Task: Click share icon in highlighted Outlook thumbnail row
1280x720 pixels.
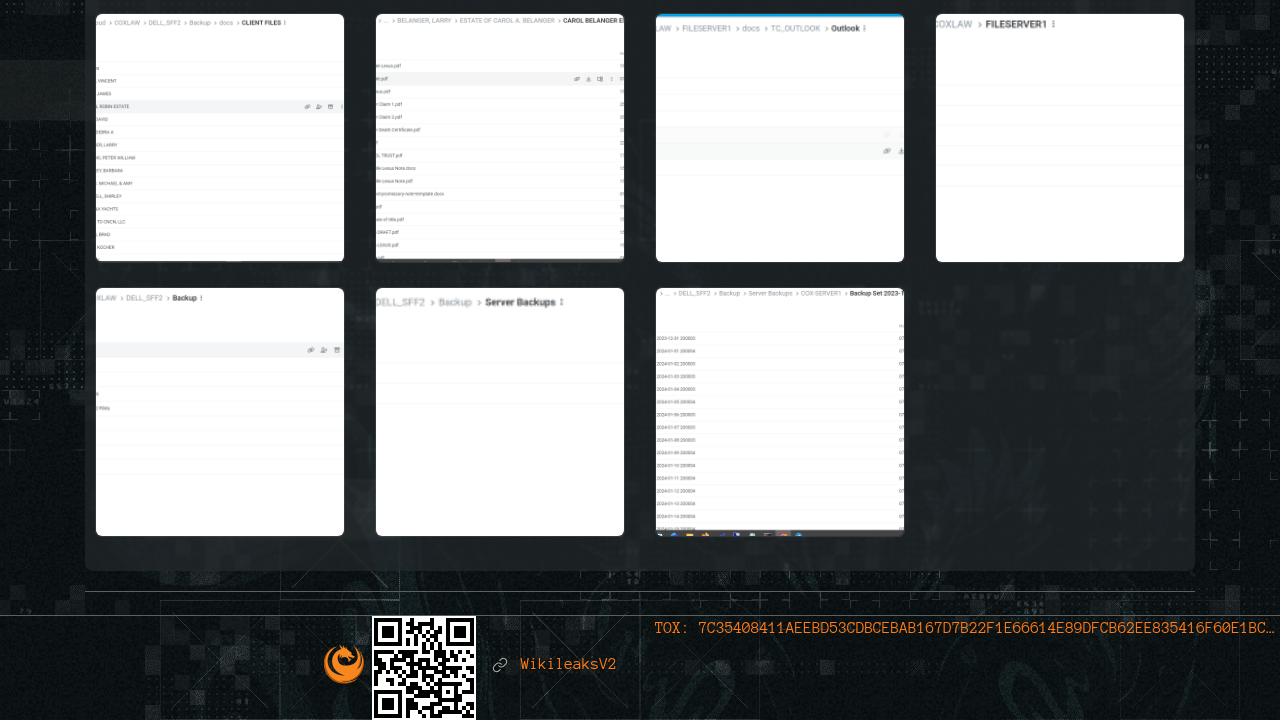Action: tap(887, 151)
